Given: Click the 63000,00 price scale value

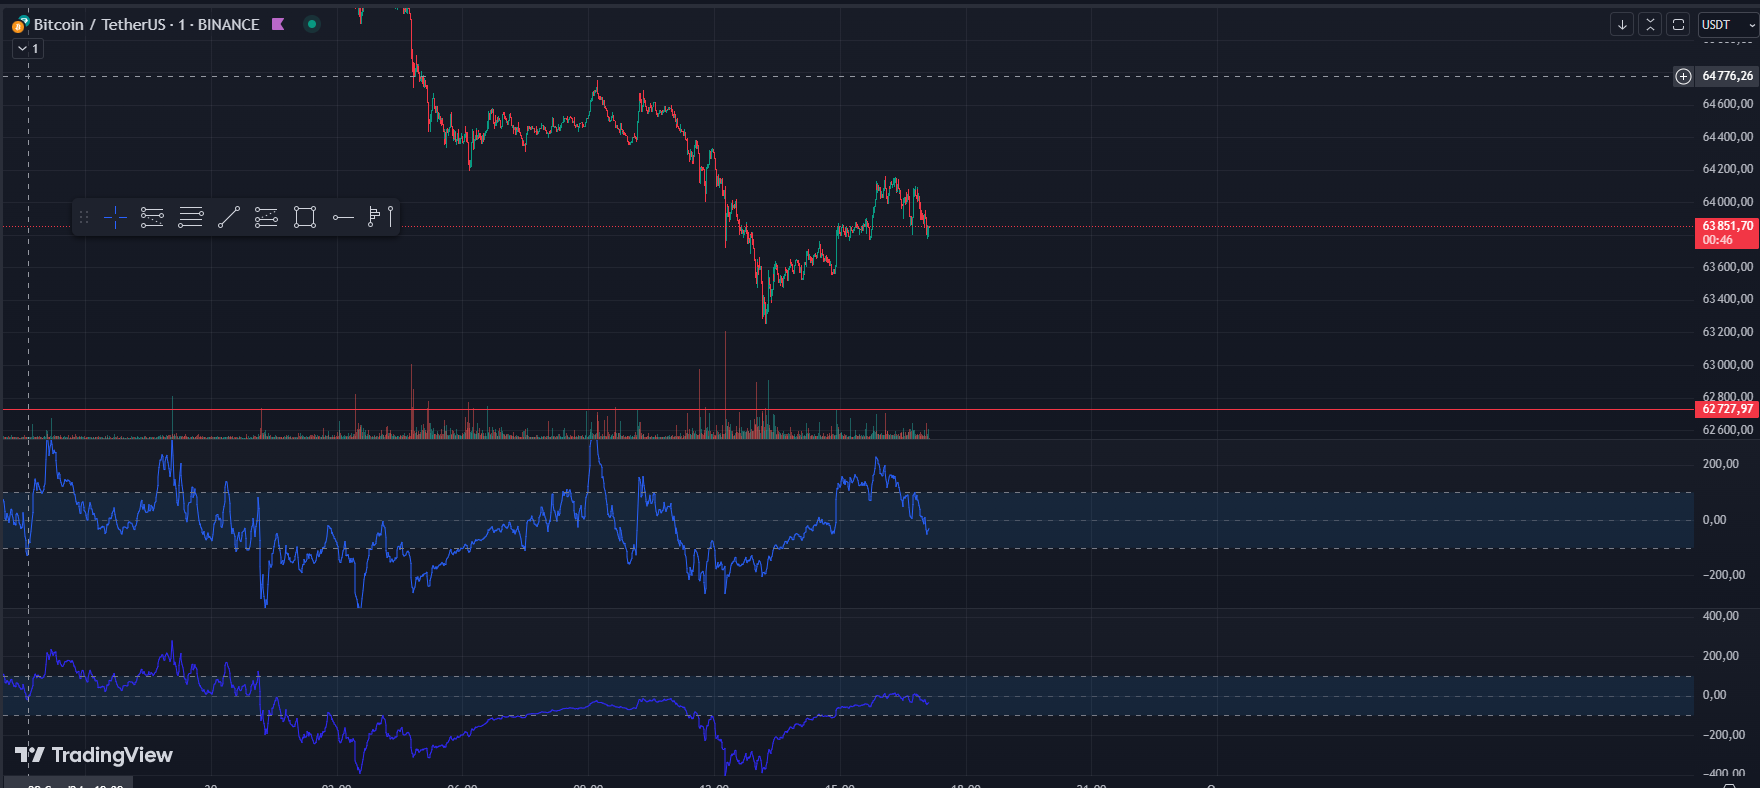Looking at the screenshot, I should click(x=1727, y=365).
